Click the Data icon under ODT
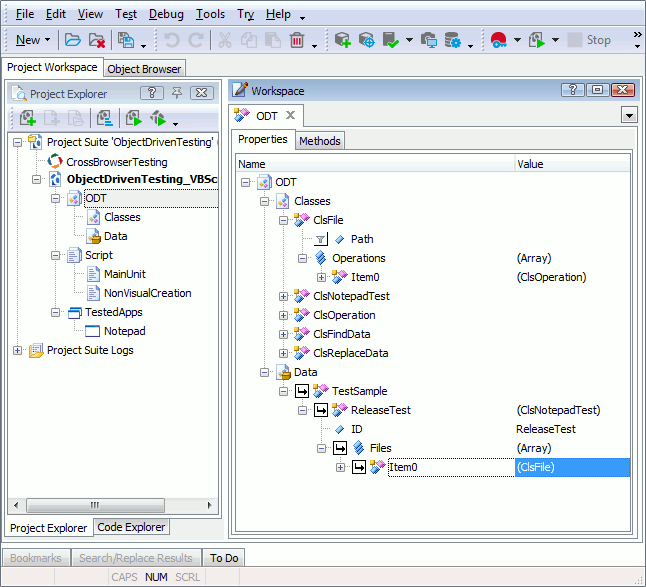 [x=94, y=236]
